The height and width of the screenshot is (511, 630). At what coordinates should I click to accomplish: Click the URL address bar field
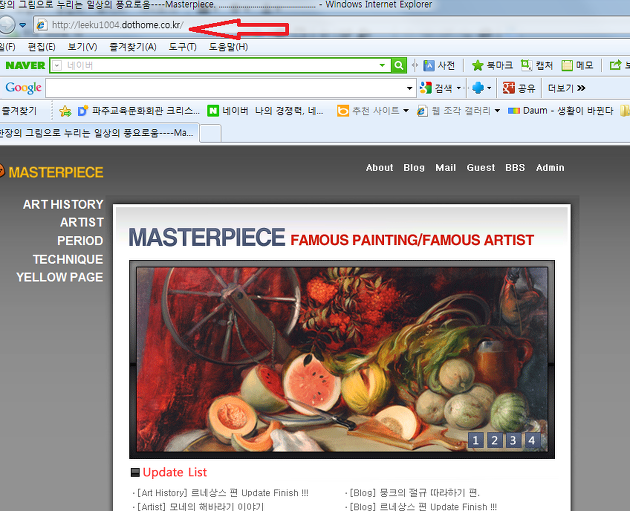pyautogui.click(x=333, y=25)
